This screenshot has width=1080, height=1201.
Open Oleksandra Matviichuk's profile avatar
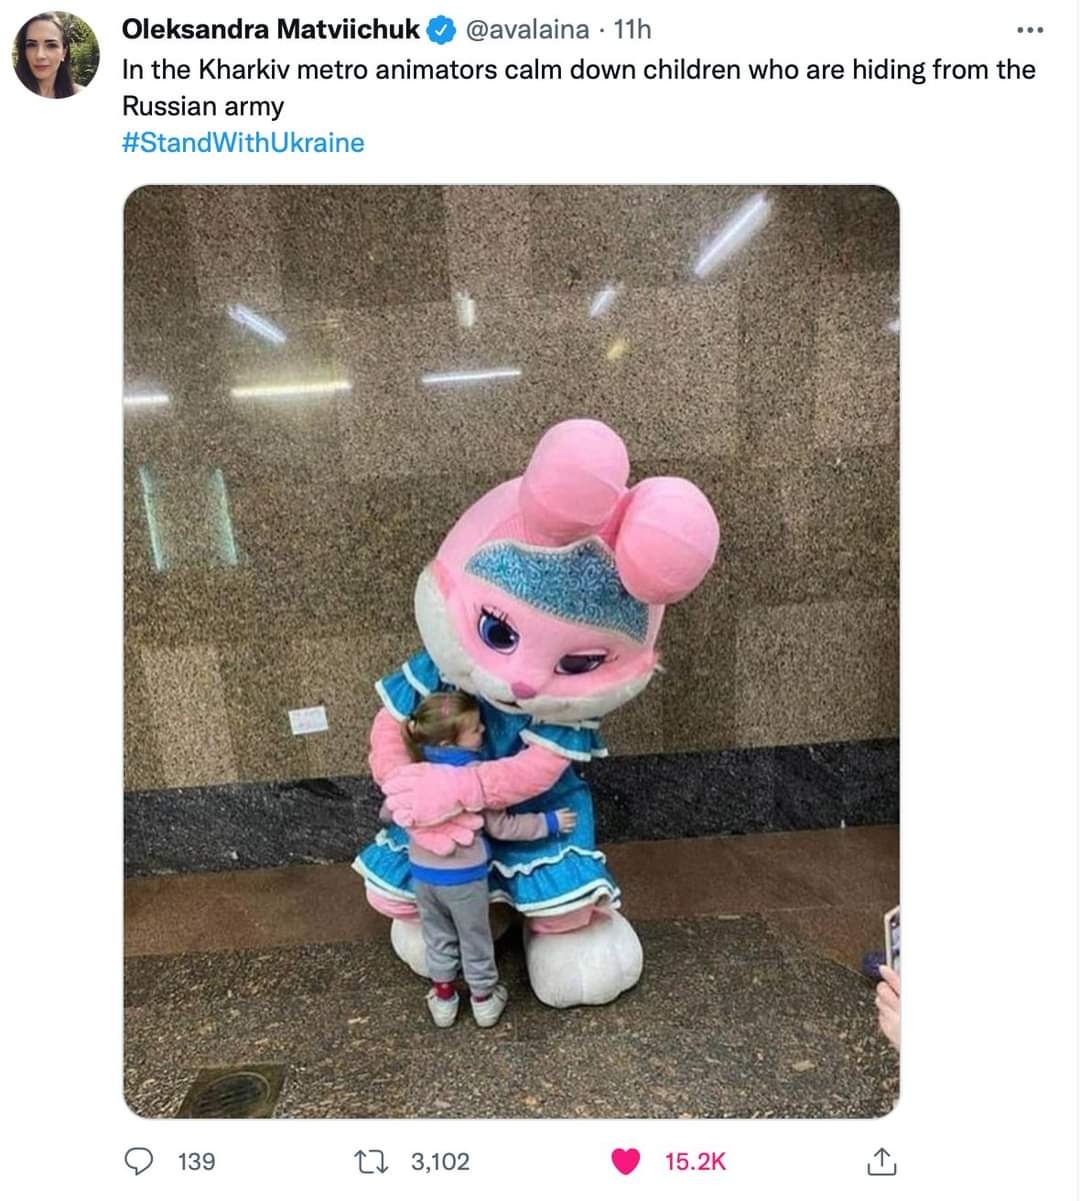coord(55,55)
